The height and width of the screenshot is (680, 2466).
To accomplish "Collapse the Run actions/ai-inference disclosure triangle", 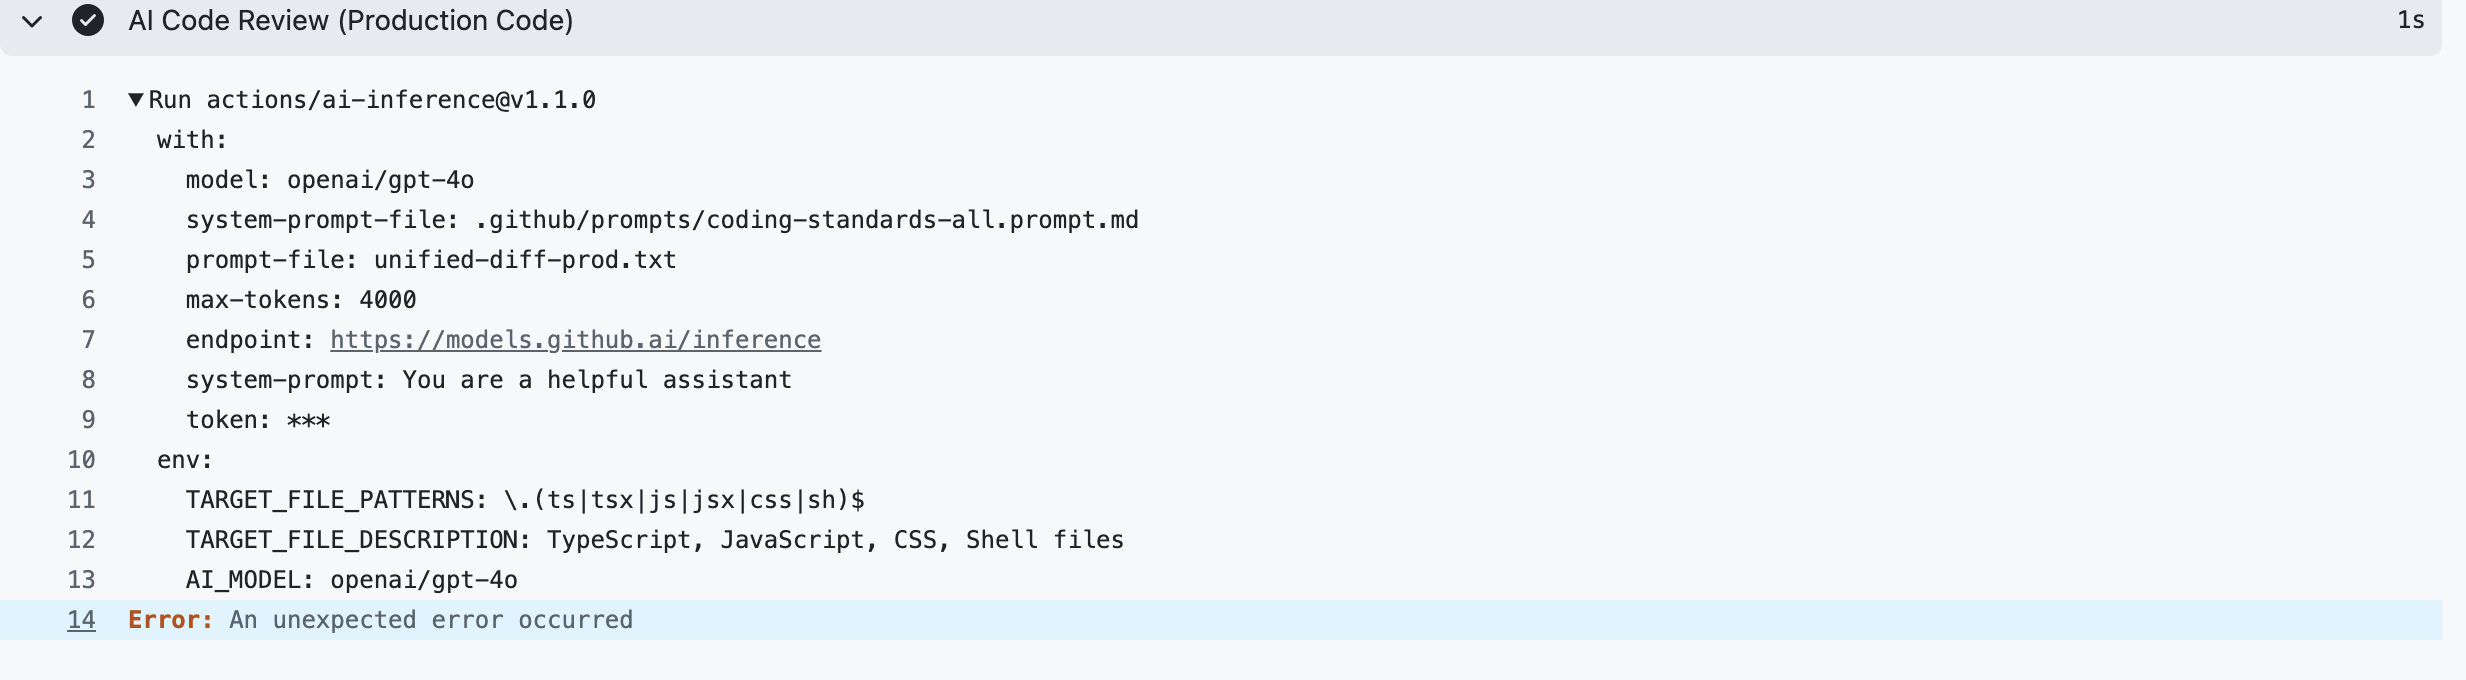I will pyautogui.click(x=136, y=100).
